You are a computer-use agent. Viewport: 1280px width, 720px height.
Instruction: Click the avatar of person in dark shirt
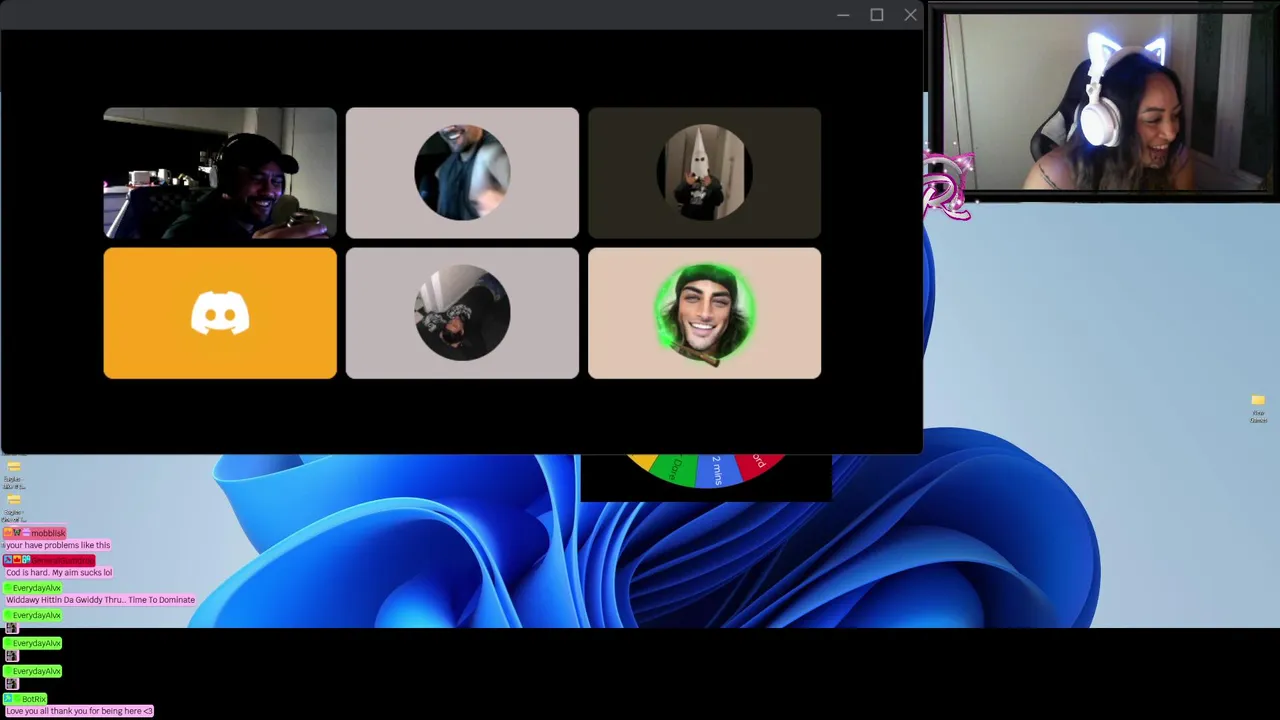pyautogui.click(x=462, y=172)
